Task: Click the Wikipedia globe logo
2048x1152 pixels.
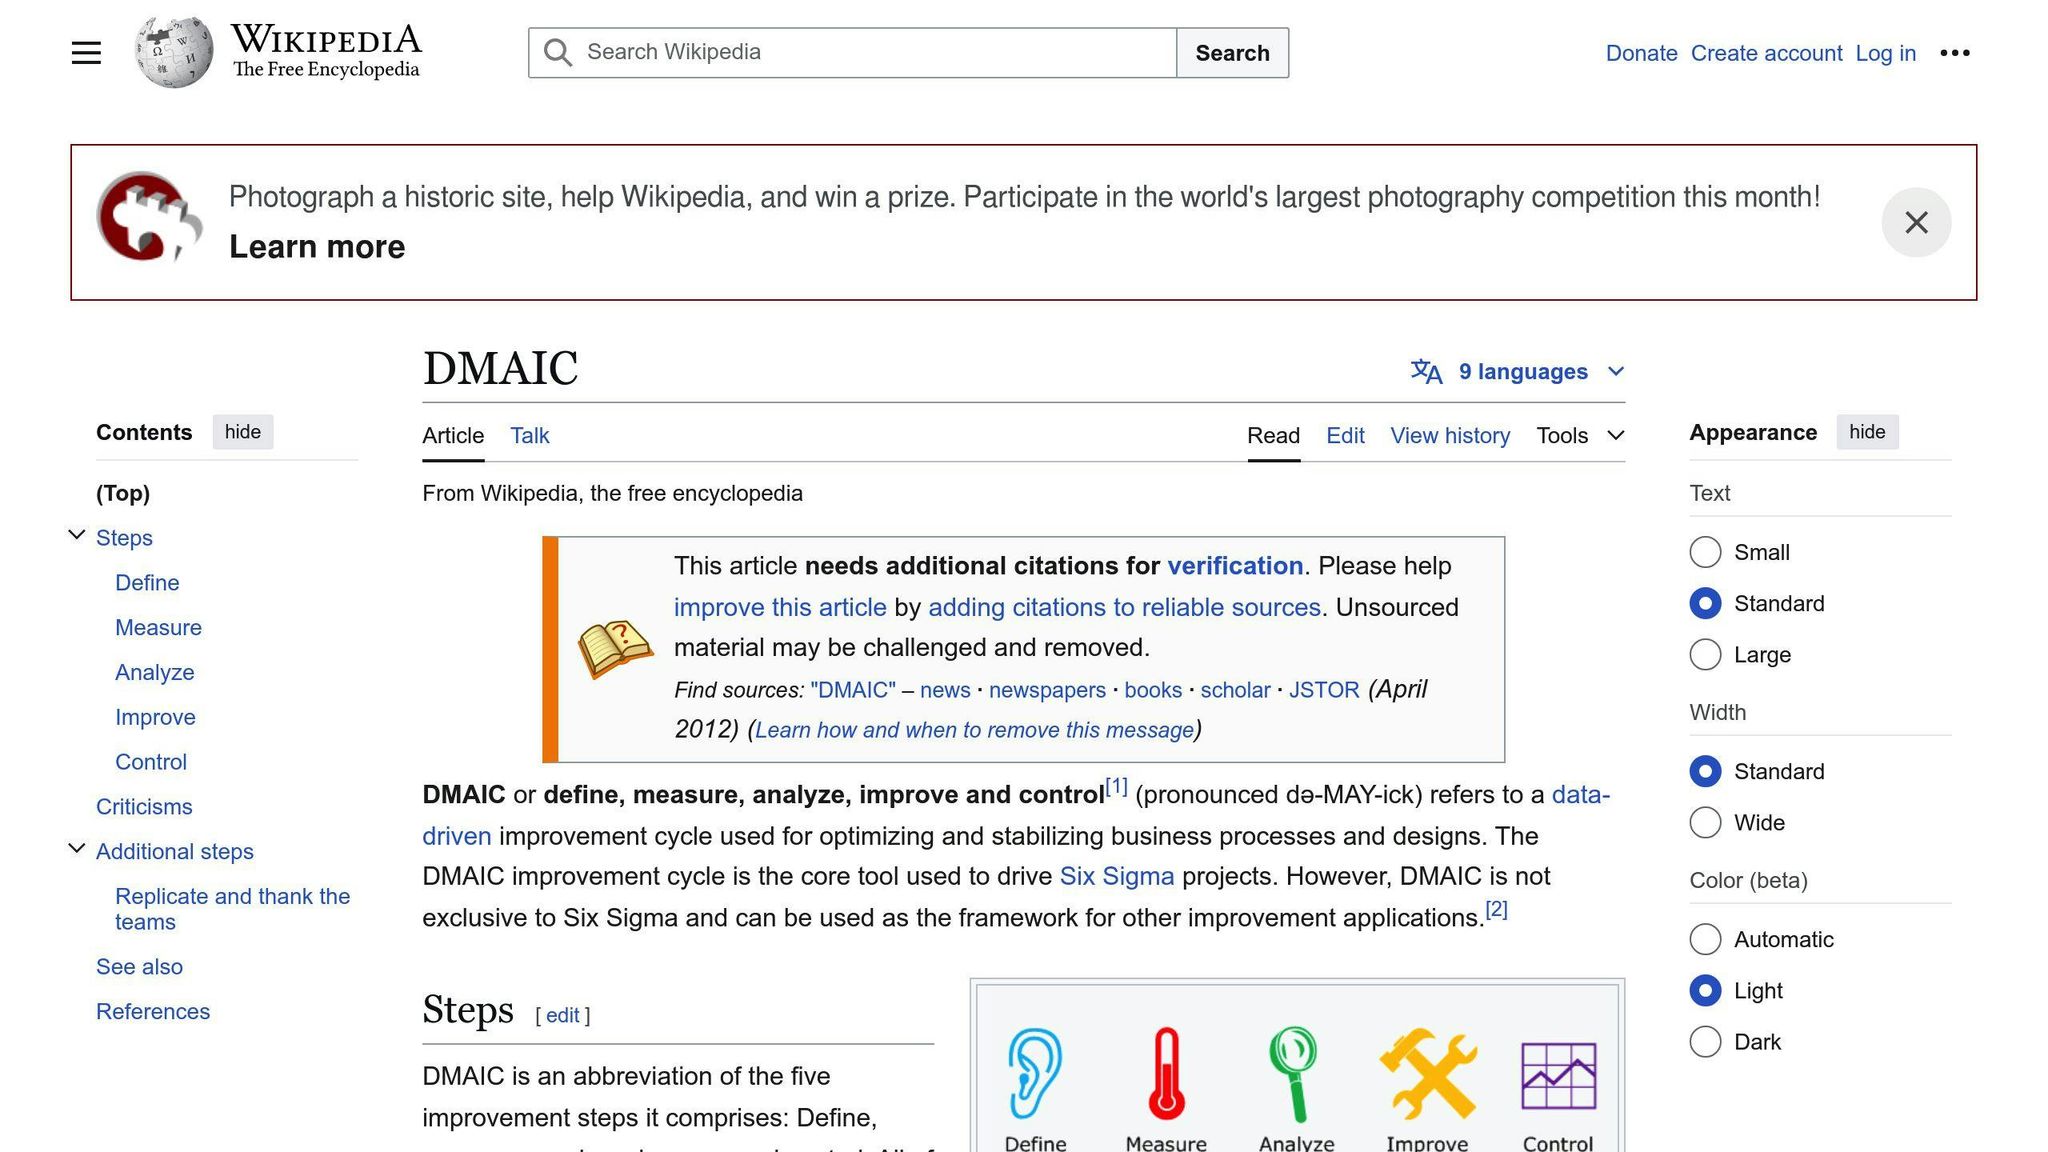Action: (174, 52)
